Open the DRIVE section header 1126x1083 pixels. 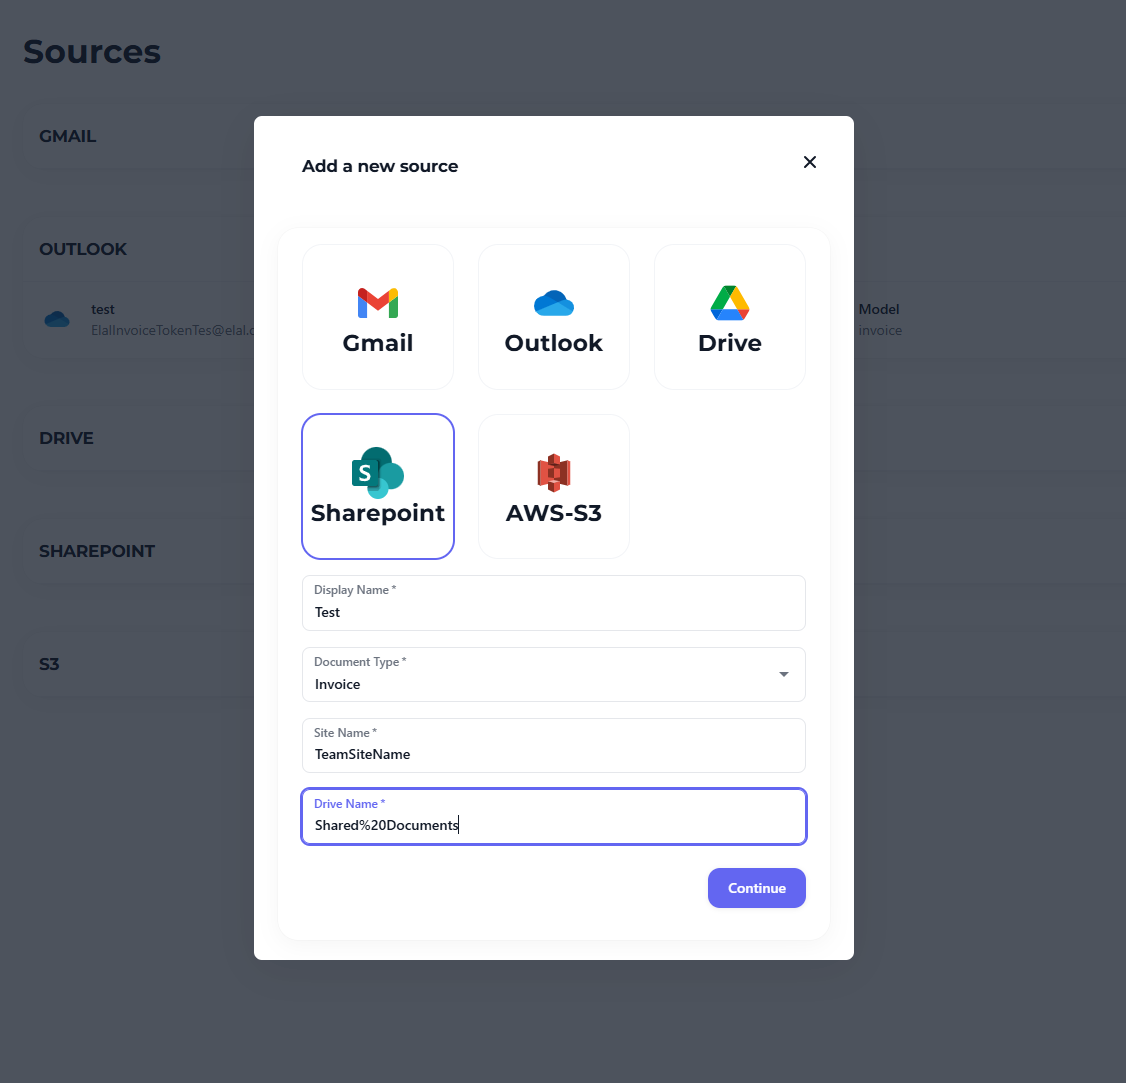[x=66, y=439]
